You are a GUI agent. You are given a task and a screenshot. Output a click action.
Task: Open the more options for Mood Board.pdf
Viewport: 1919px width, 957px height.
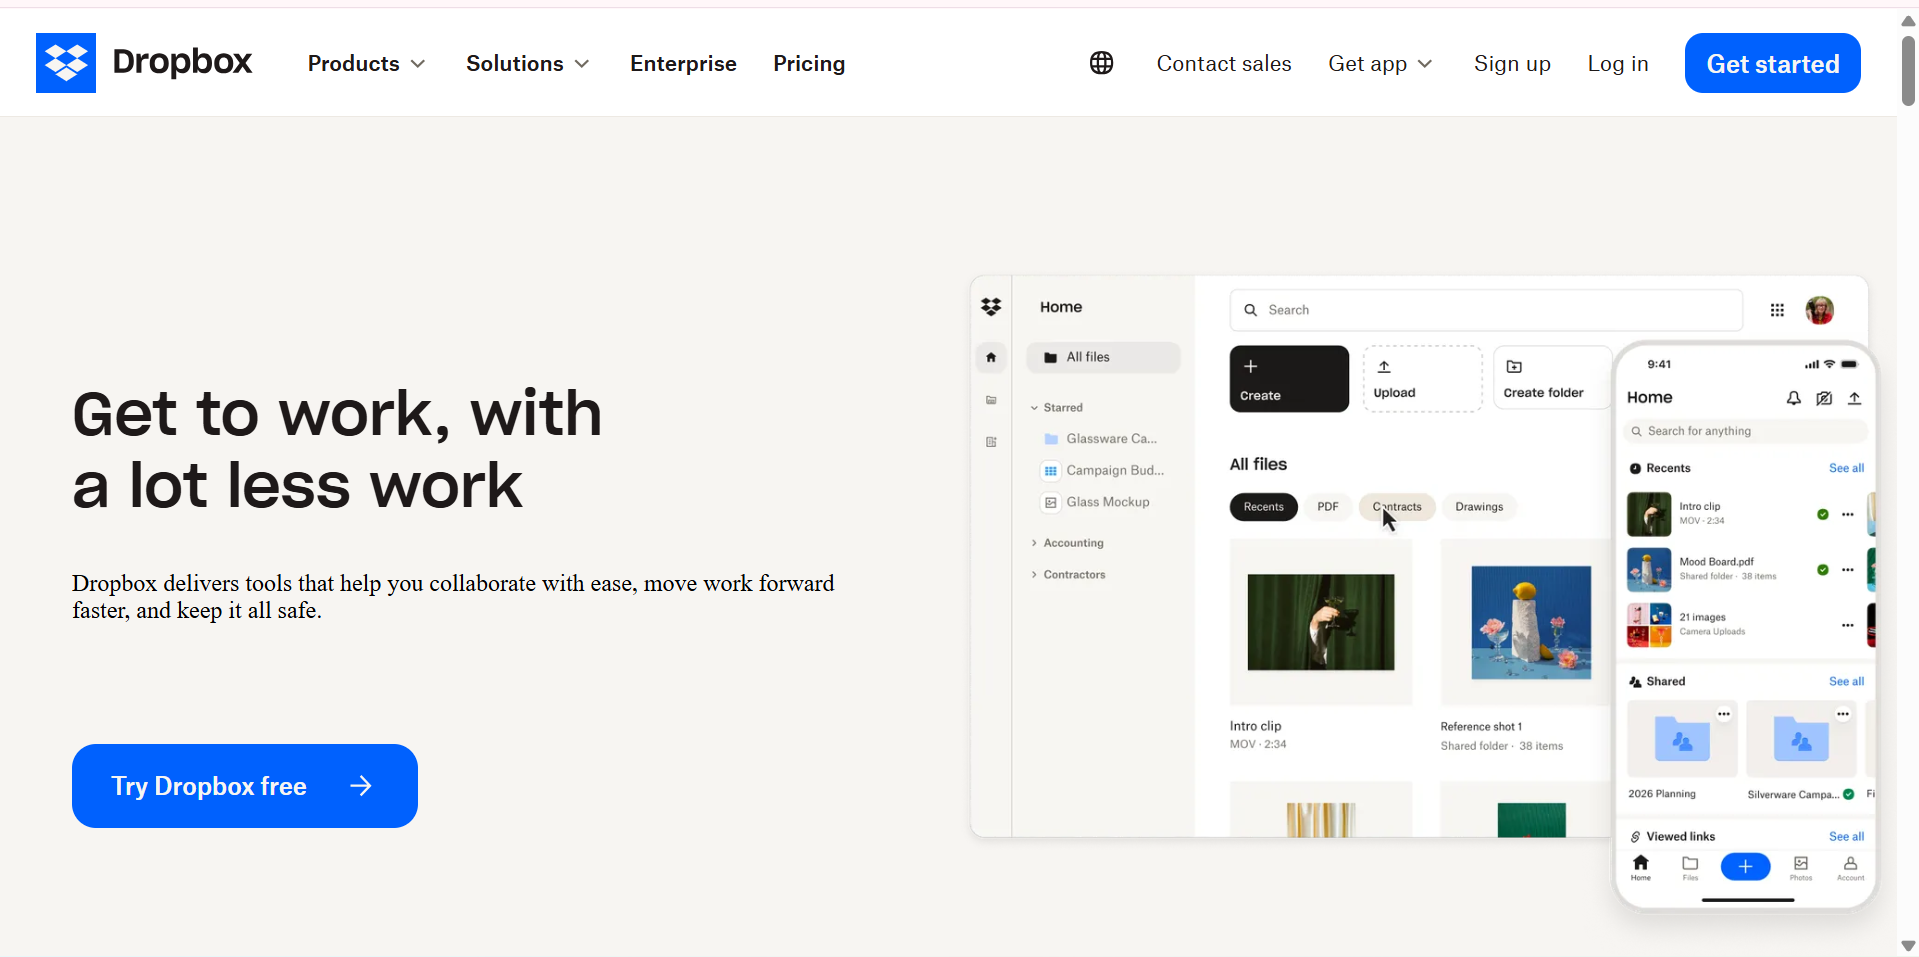coord(1848,569)
